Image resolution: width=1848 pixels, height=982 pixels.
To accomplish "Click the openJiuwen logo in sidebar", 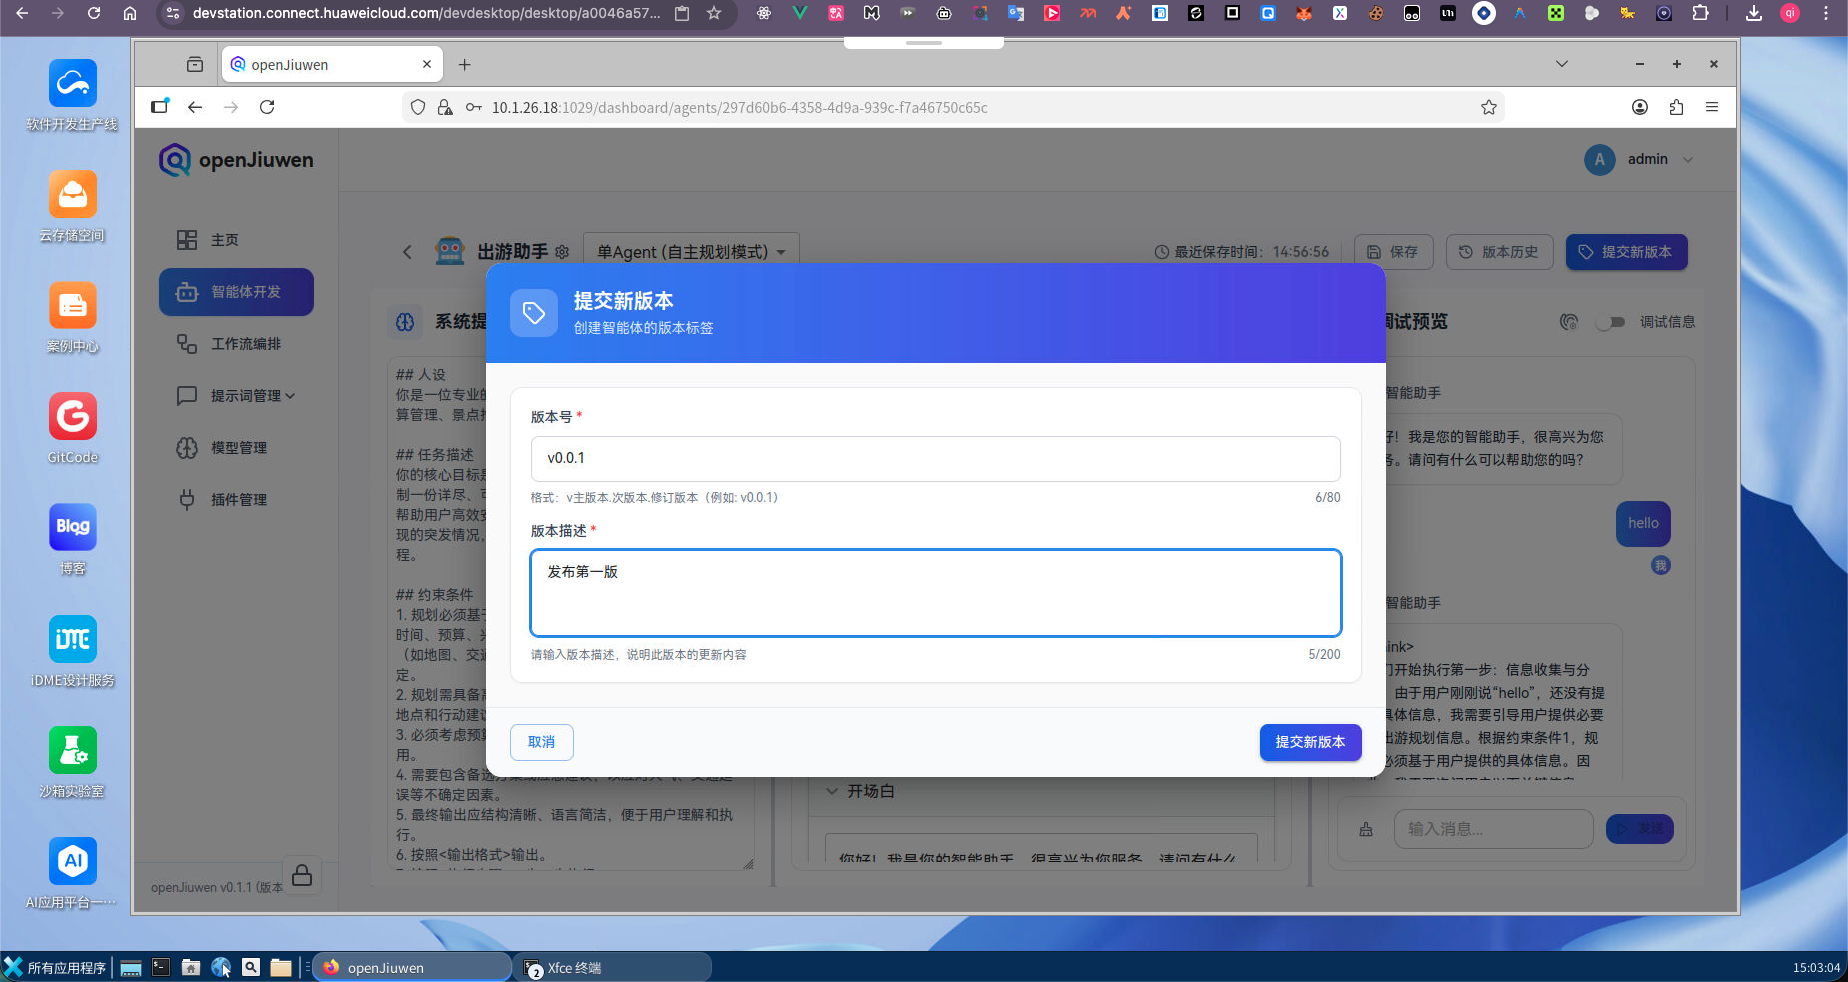I will tap(236, 160).
